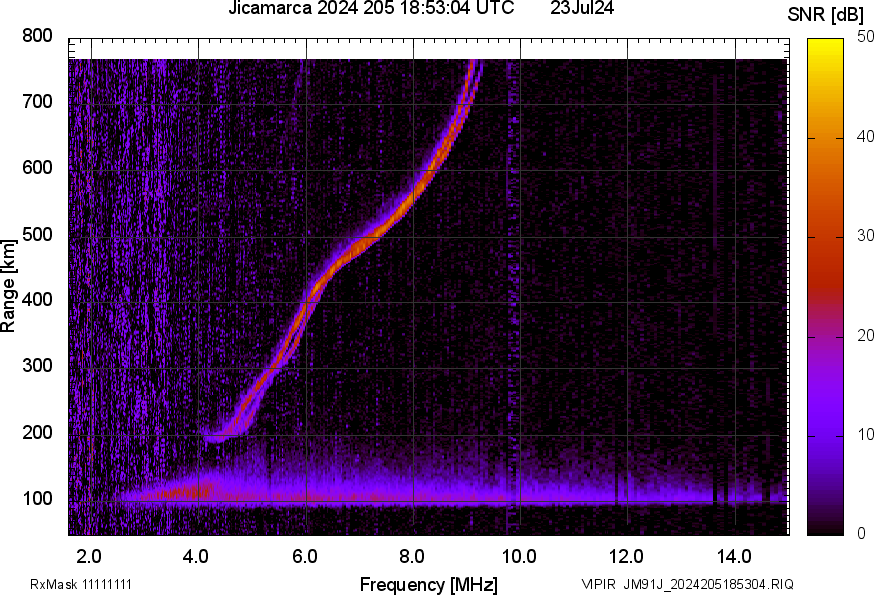The image size is (874, 595).
Task: Click the "100" tick on the range axis
Action: [x=37, y=499]
